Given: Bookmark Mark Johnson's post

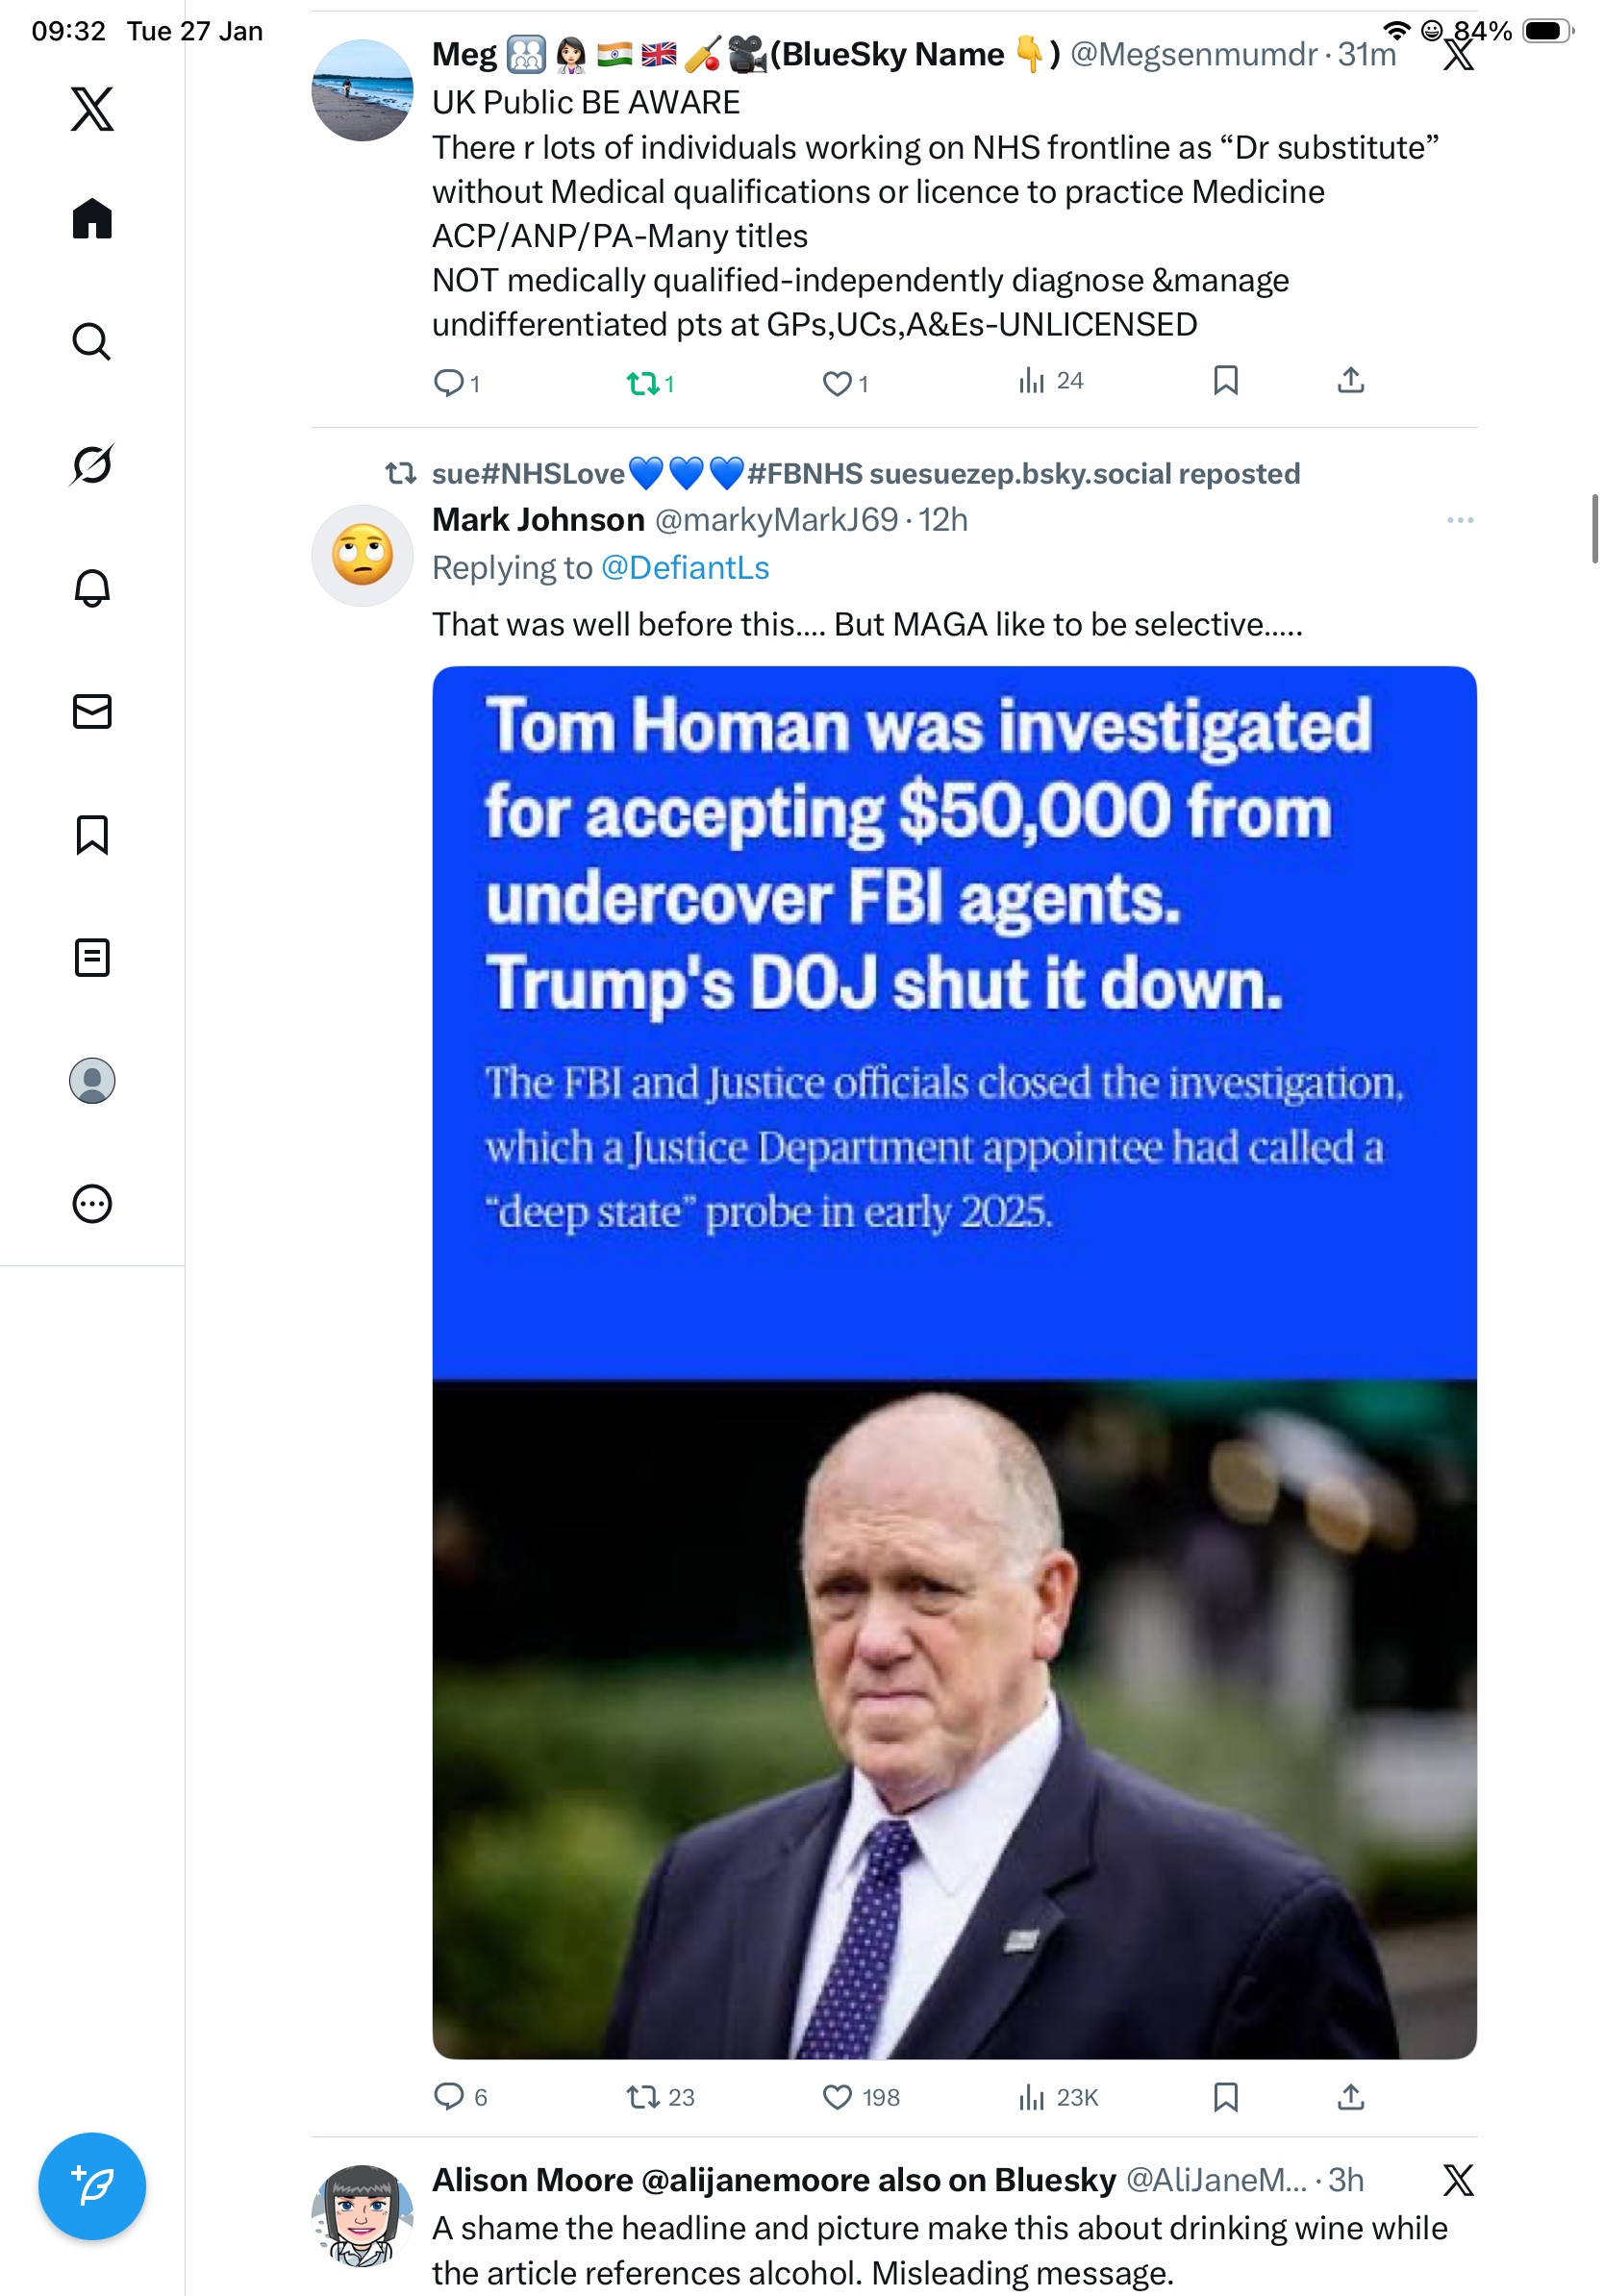Looking at the screenshot, I should coord(1225,2096).
